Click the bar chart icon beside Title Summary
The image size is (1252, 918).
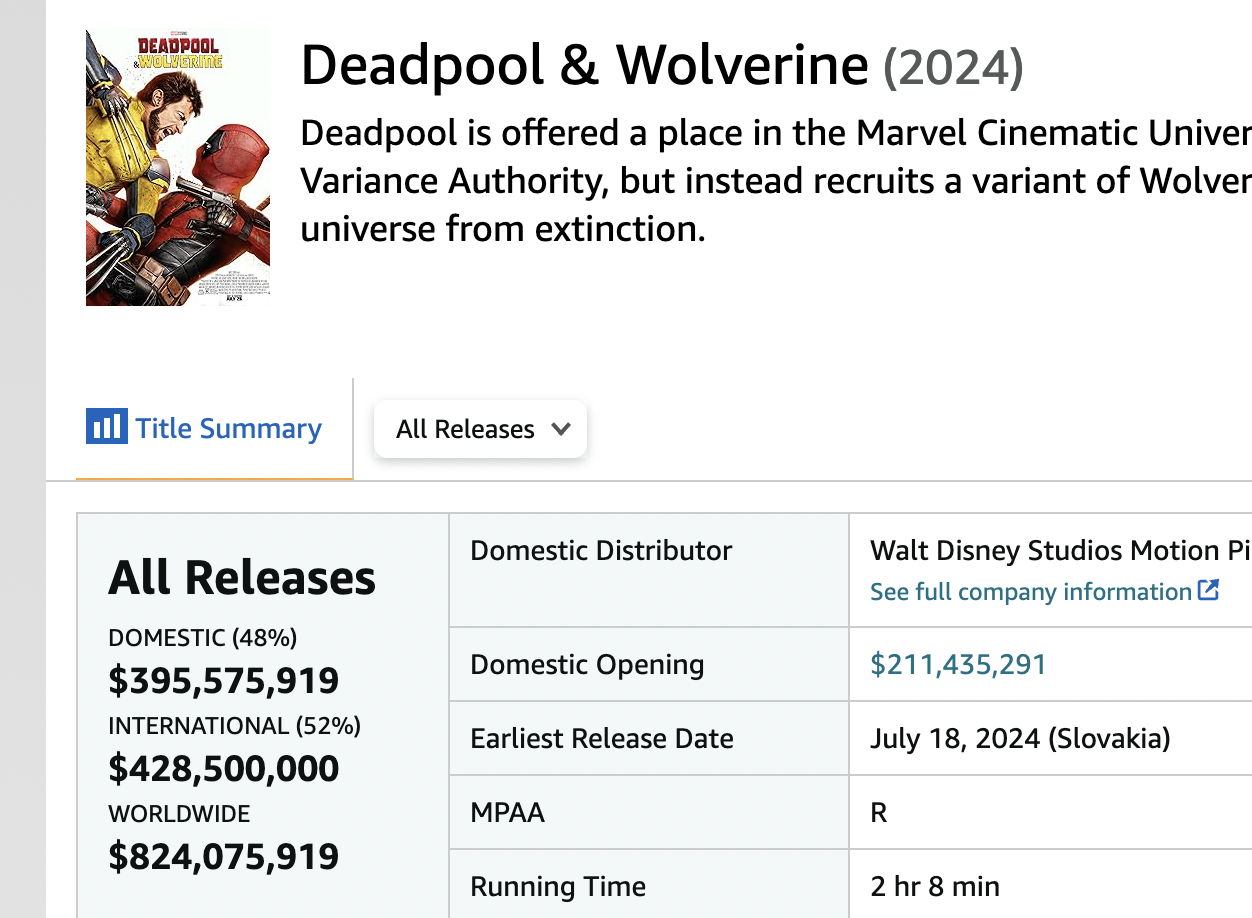coord(107,427)
